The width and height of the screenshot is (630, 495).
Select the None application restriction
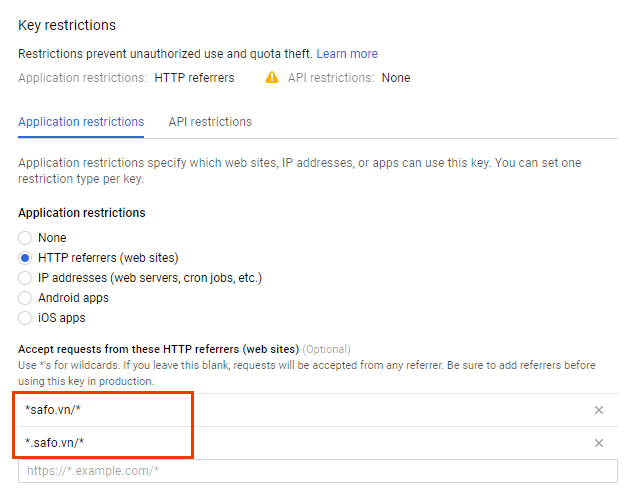[x=25, y=238]
